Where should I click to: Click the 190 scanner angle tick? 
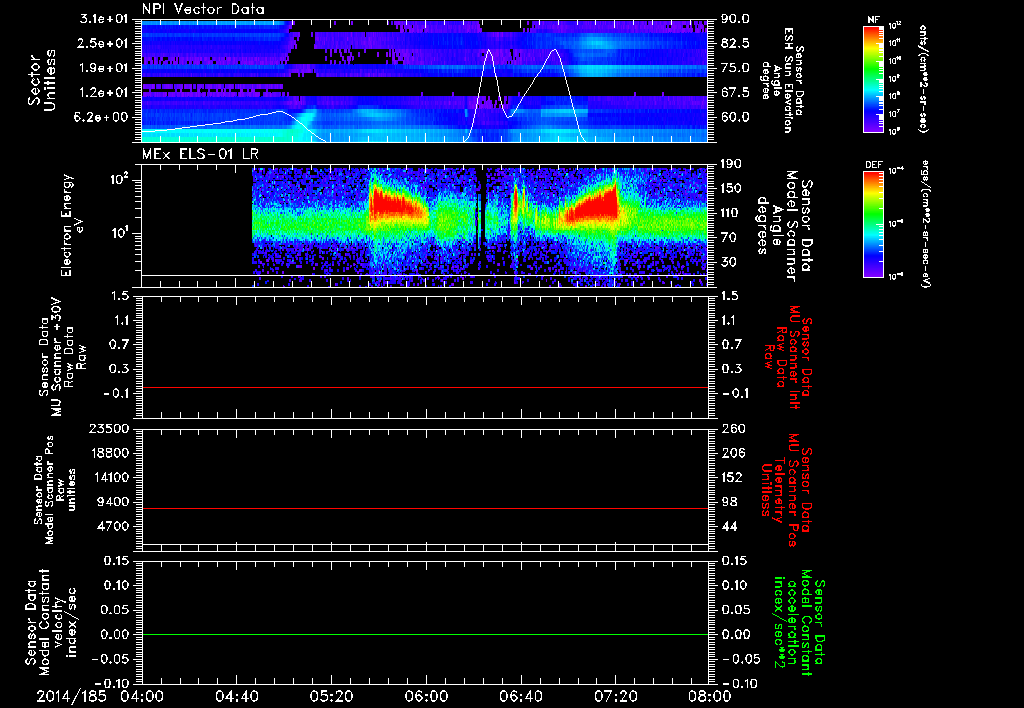[731, 164]
